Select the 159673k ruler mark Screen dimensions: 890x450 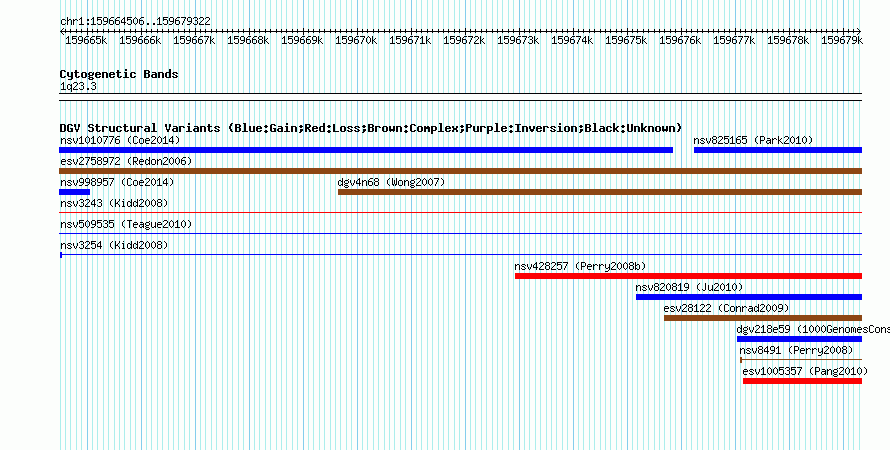[518, 40]
